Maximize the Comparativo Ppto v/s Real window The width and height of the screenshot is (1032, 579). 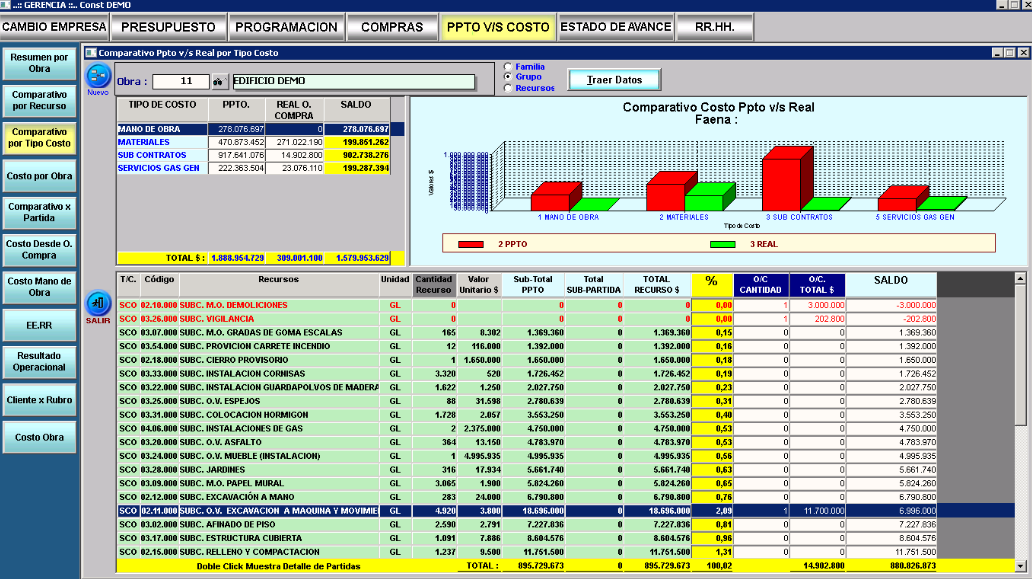pyautogui.click(x=1009, y=52)
